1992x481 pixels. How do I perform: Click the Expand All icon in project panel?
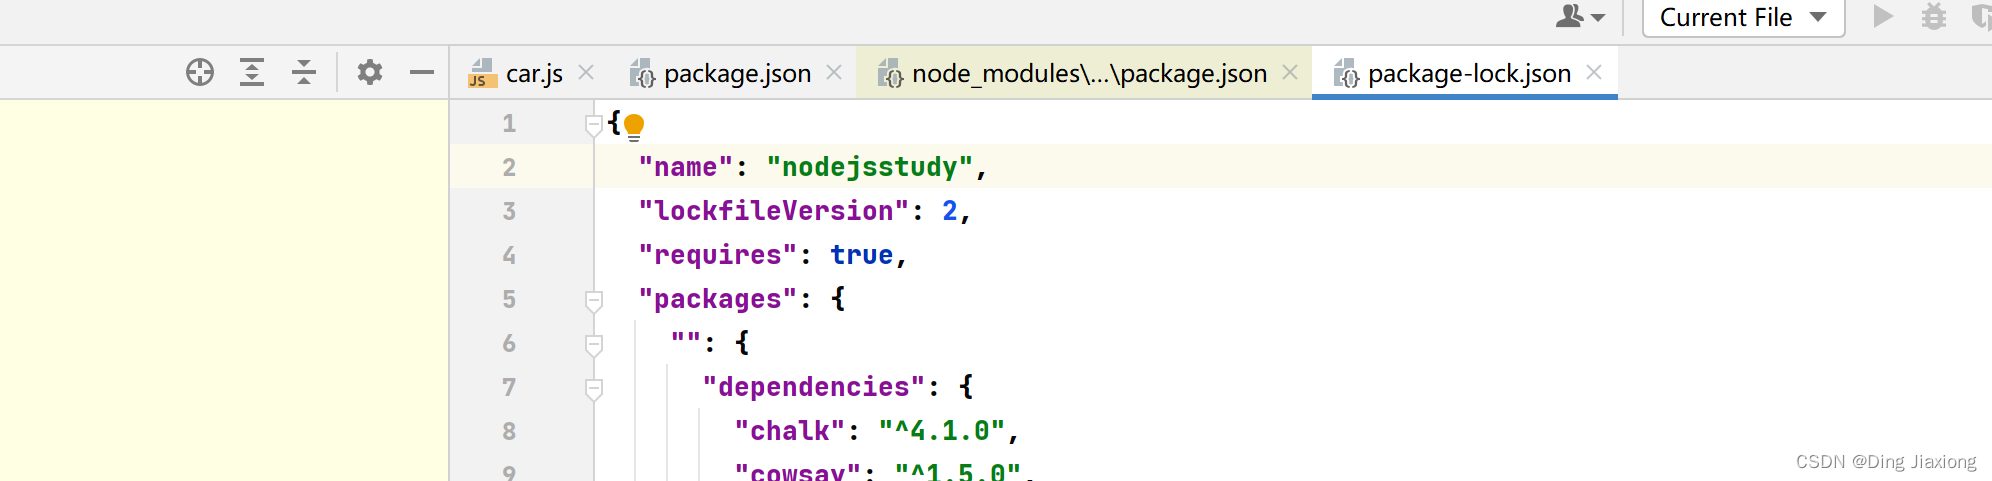click(x=252, y=72)
